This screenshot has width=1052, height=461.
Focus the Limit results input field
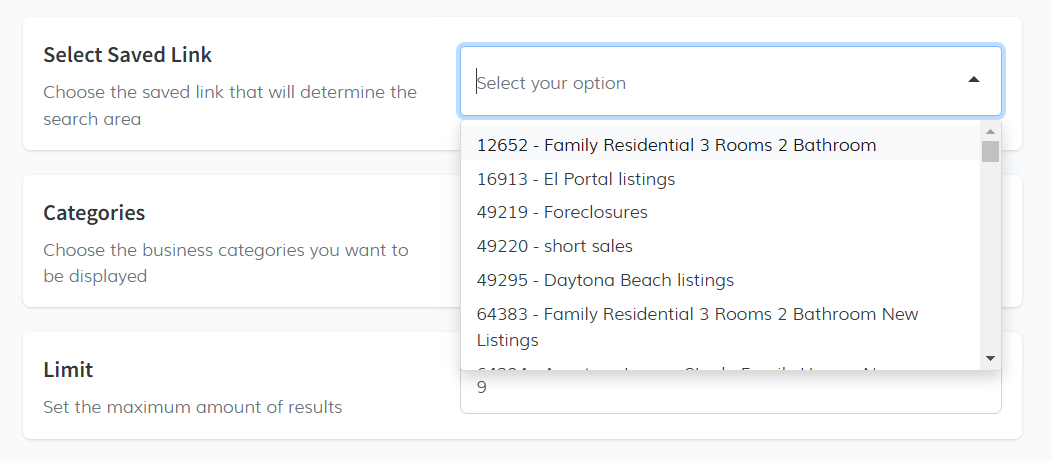point(730,393)
